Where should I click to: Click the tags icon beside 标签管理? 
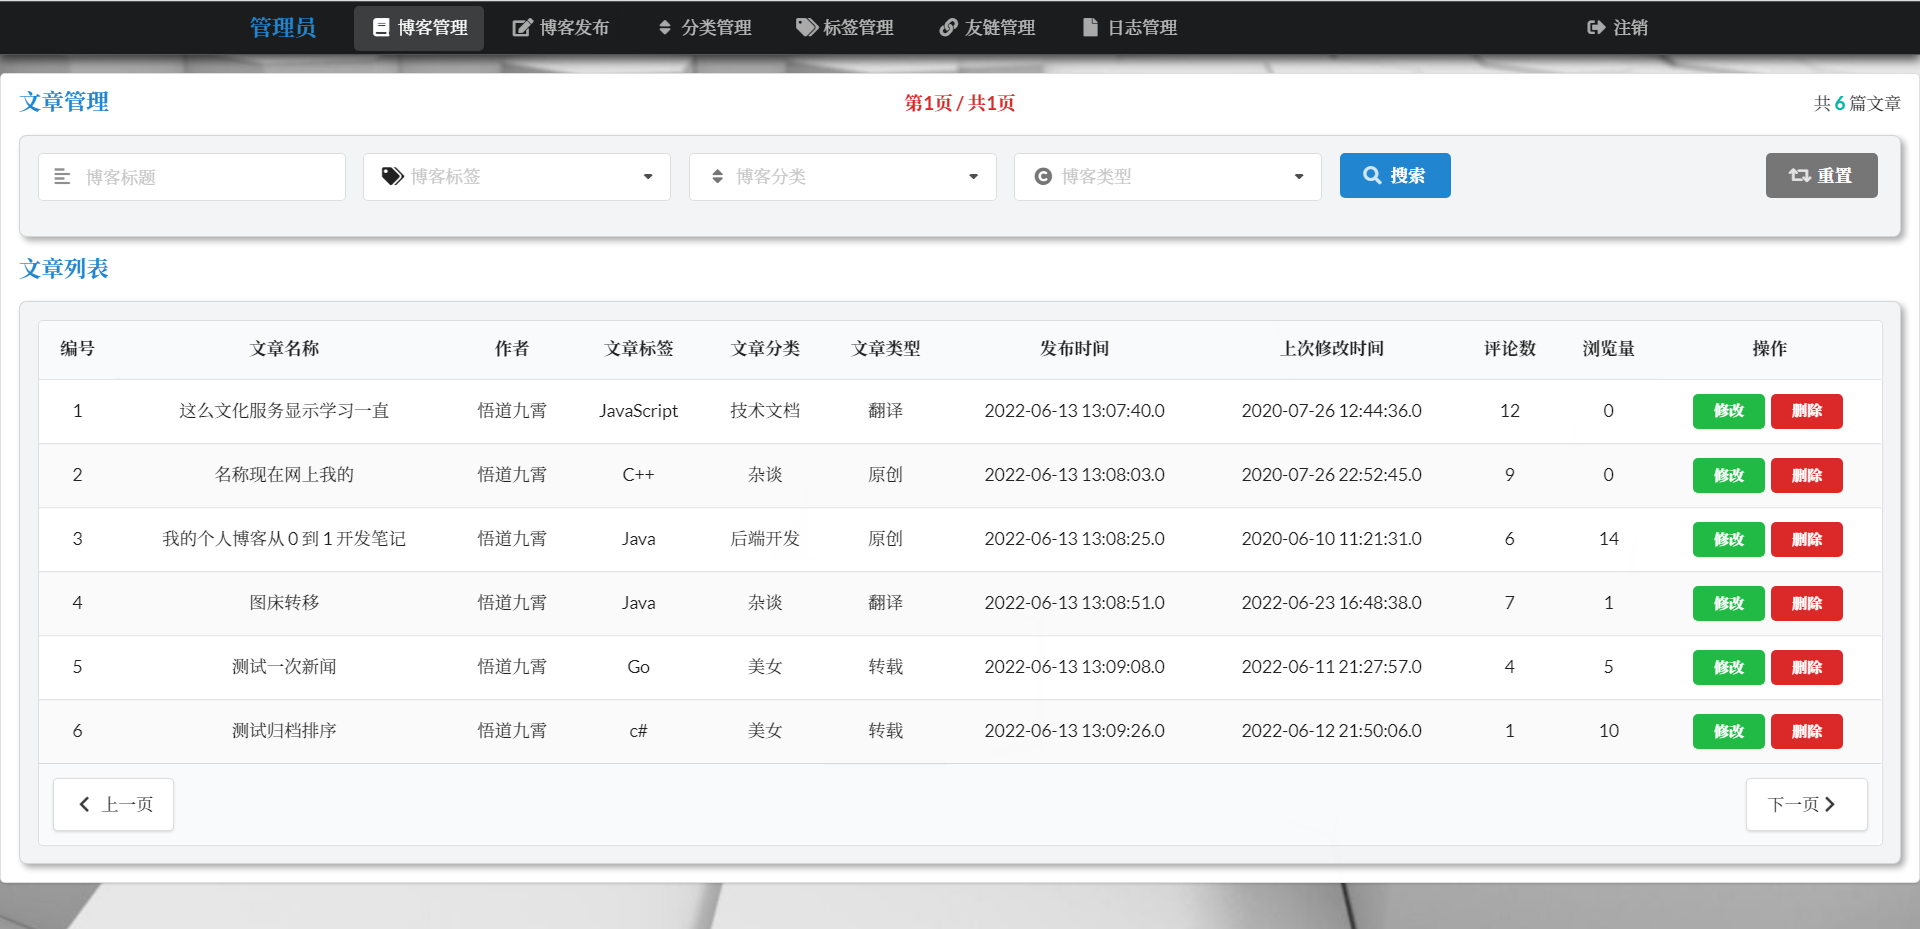tap(806, 28)
